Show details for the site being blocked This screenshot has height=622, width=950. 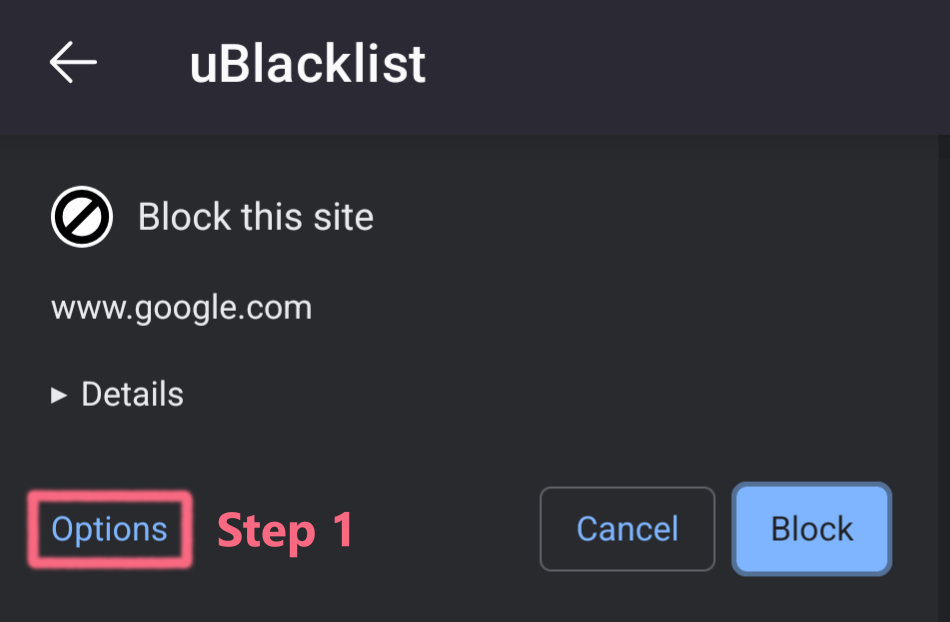click(118, 395)
